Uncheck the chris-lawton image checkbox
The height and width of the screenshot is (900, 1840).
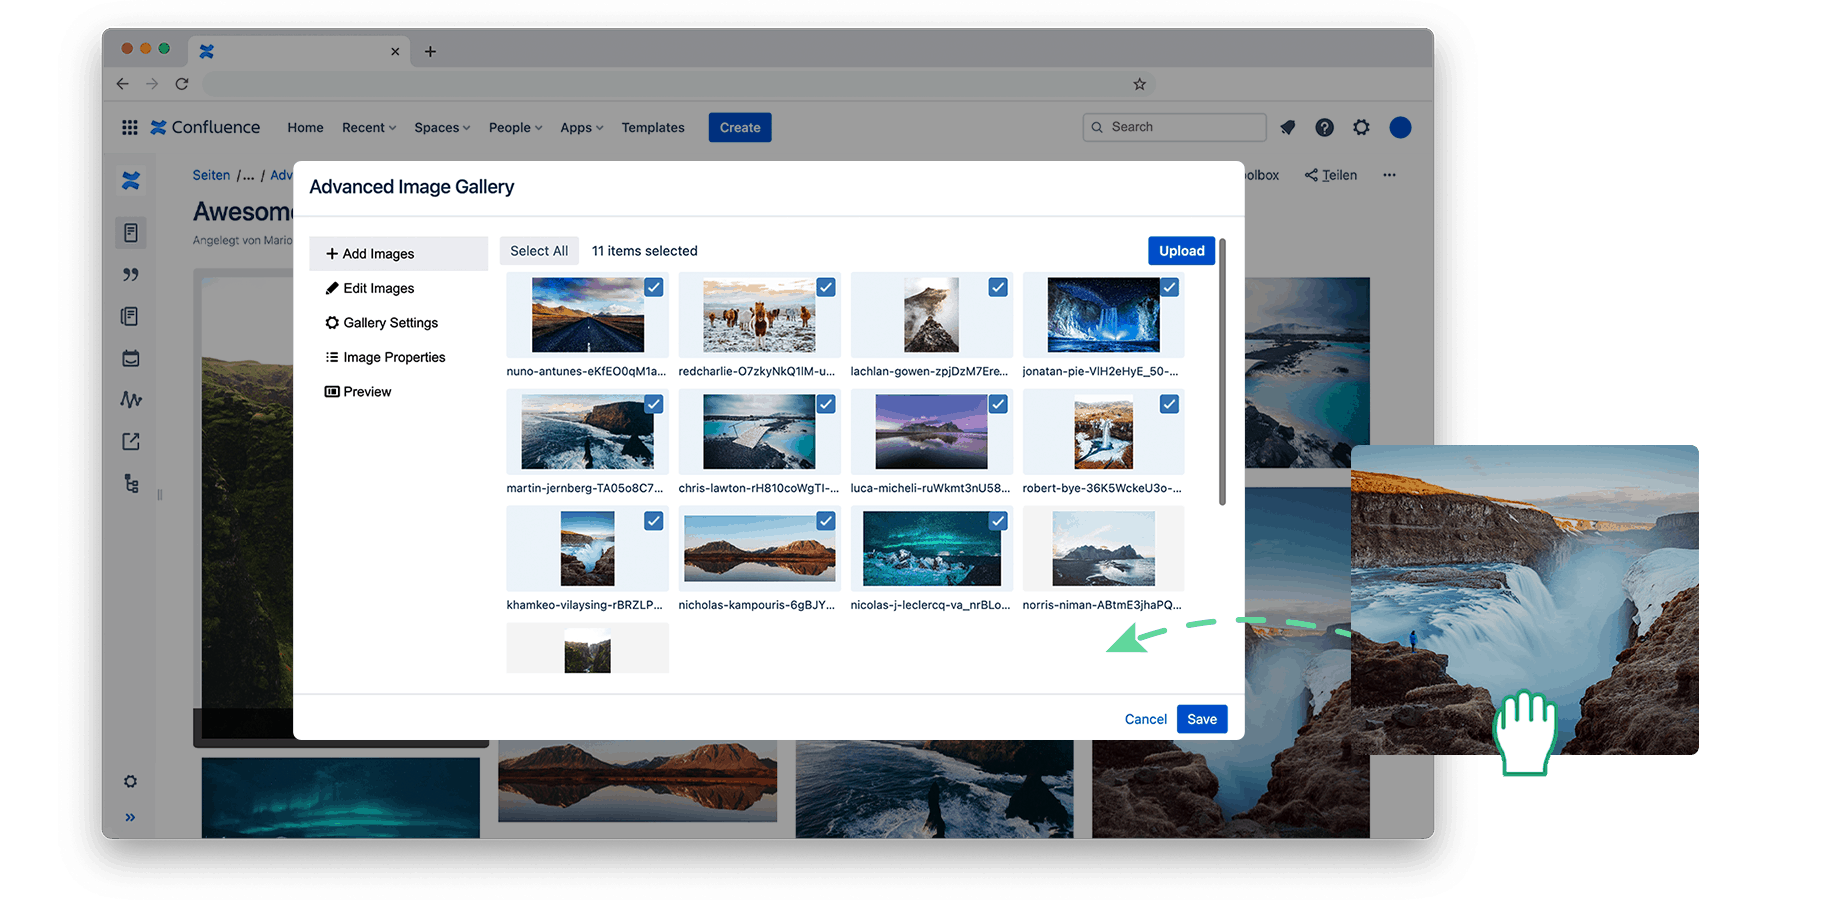tap(826, 404)
